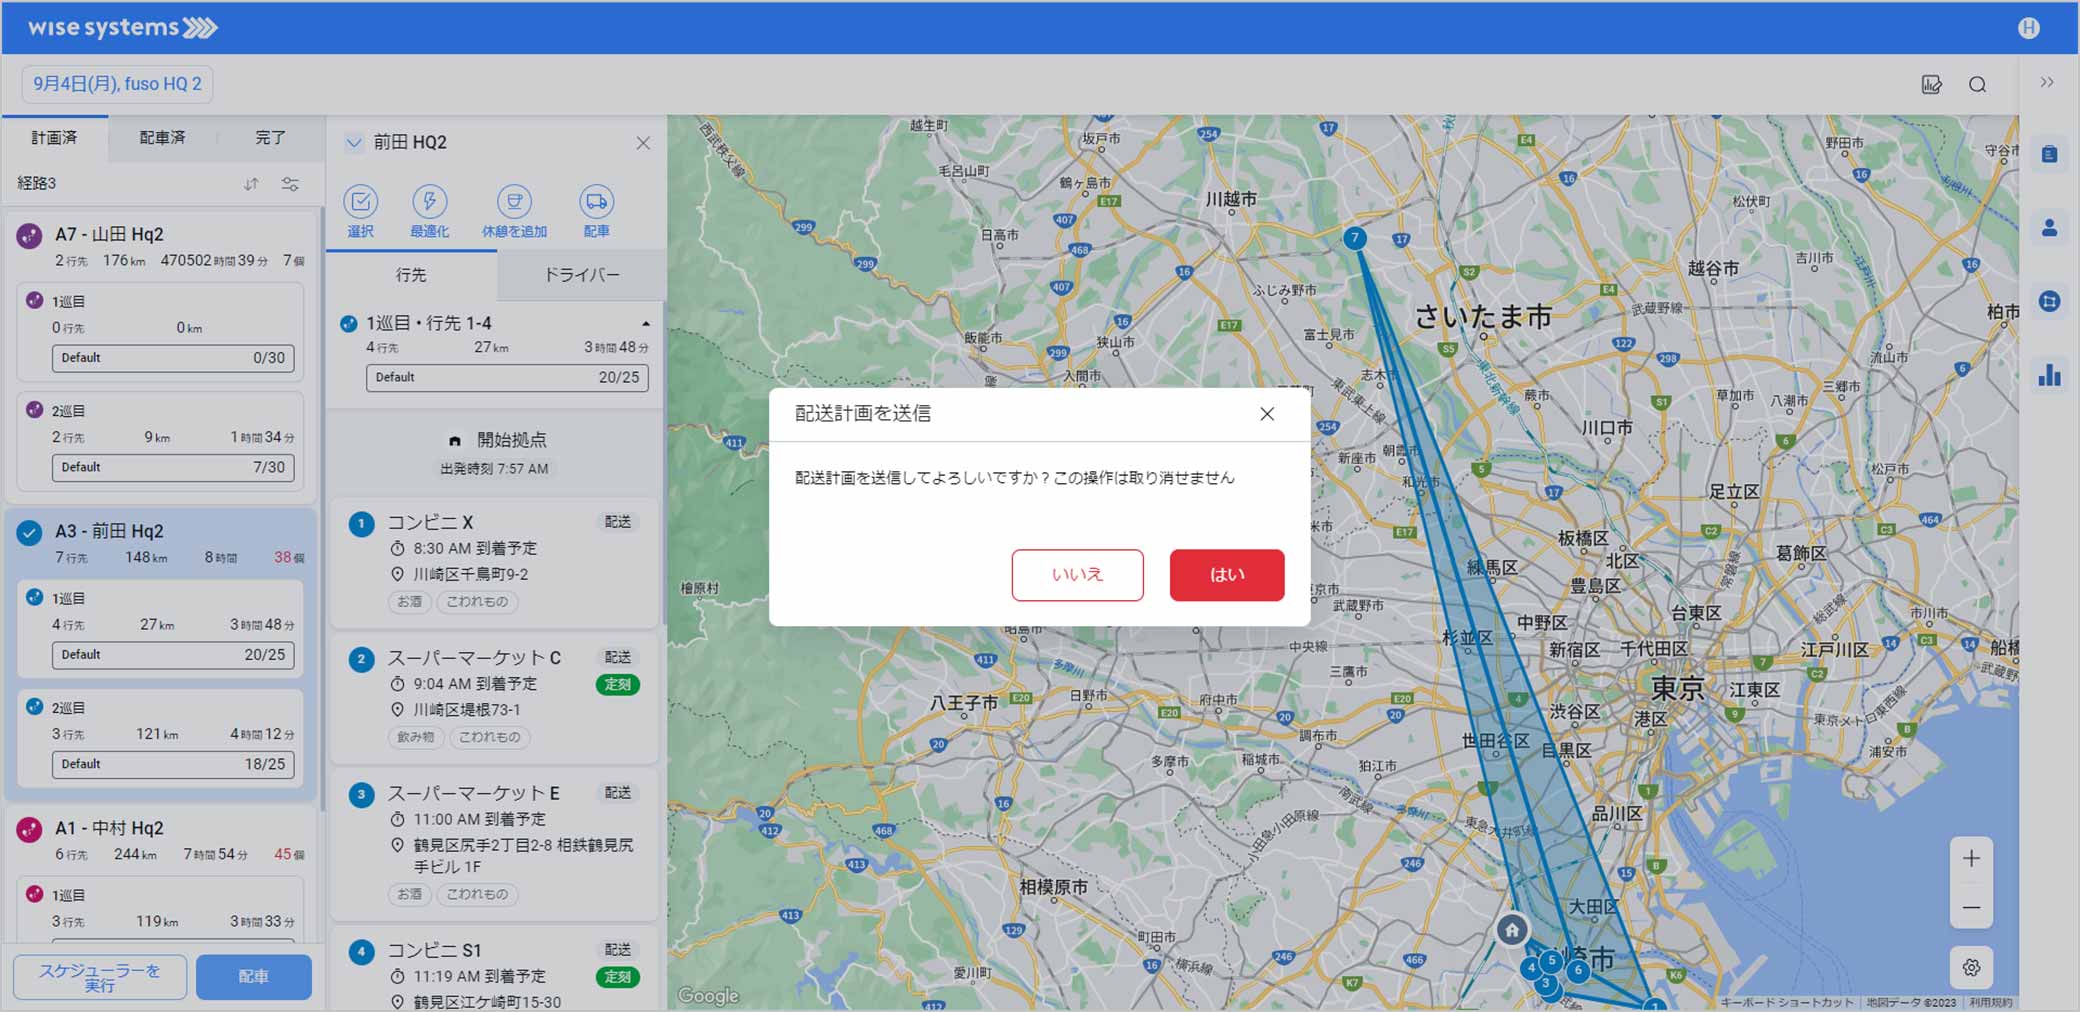Click the route filter settings icon

290,184
